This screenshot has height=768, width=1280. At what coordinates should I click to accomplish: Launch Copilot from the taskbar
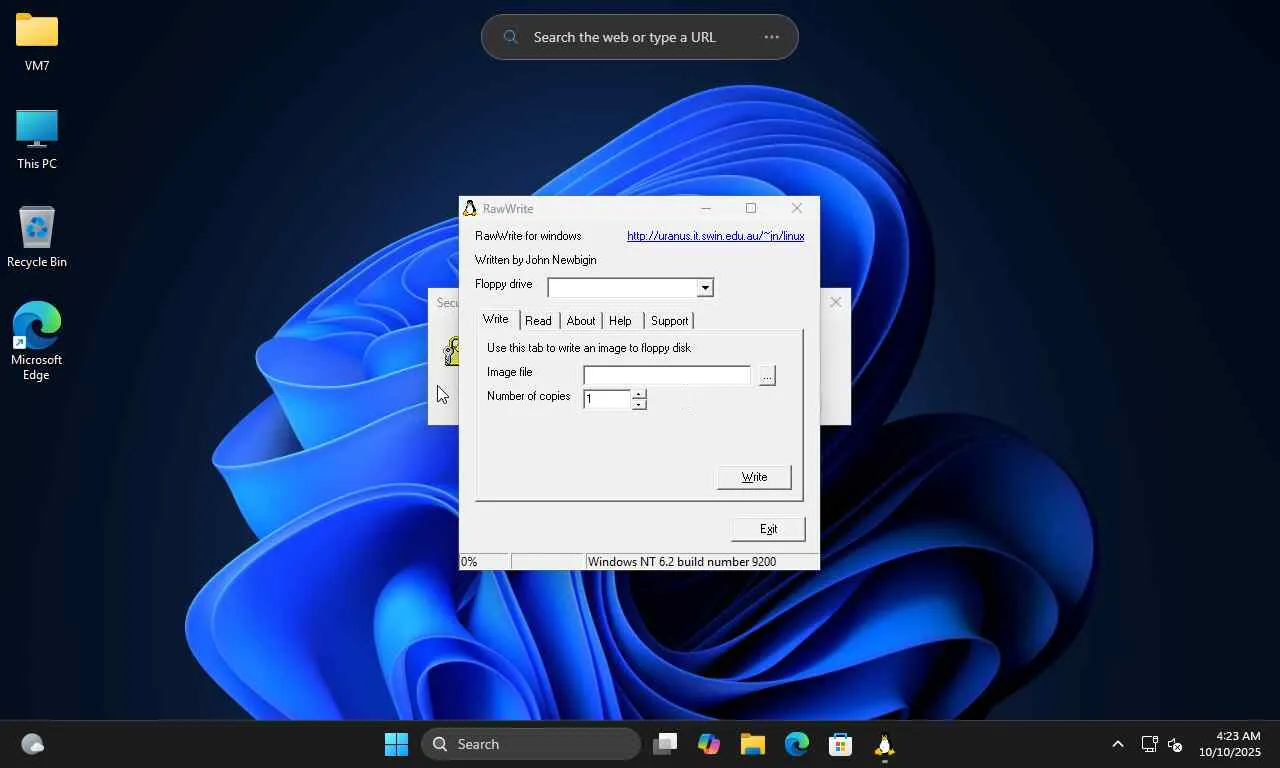click(x=709, y=744)
